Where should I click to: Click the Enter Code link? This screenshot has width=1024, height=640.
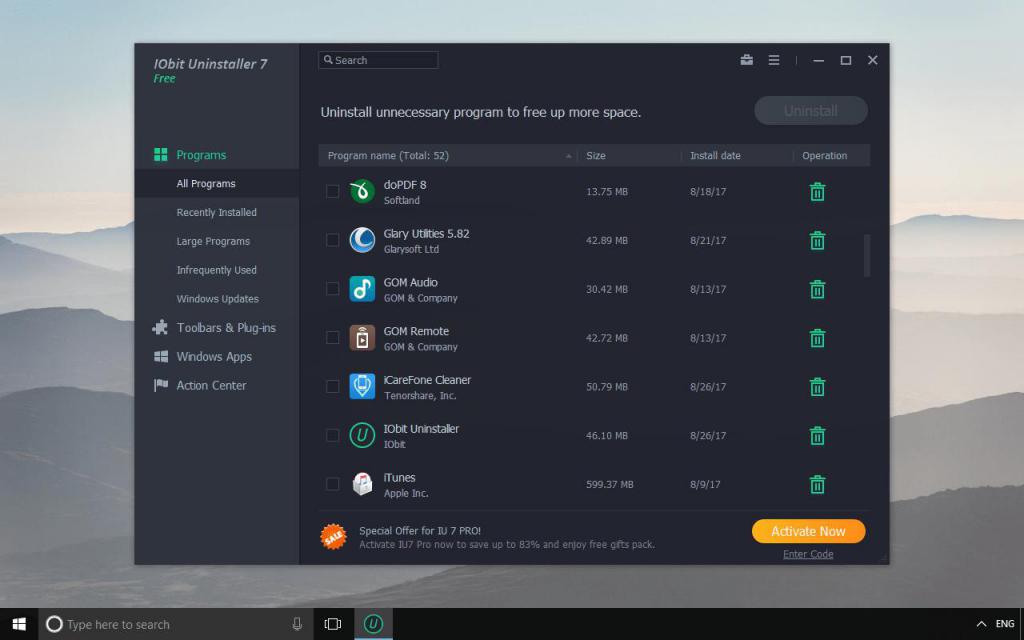808,554
